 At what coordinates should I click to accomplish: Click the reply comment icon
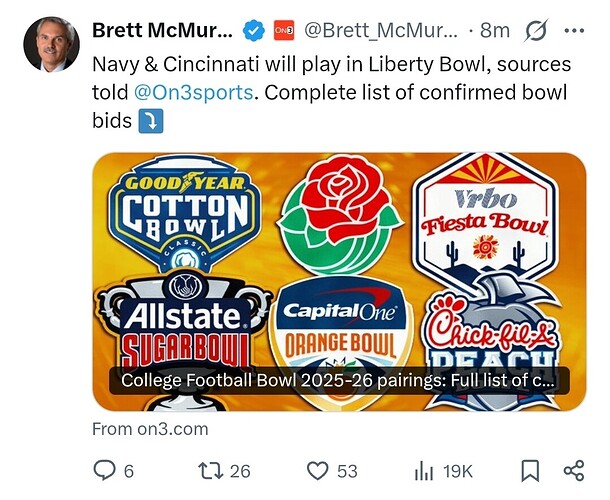[105, 470]
